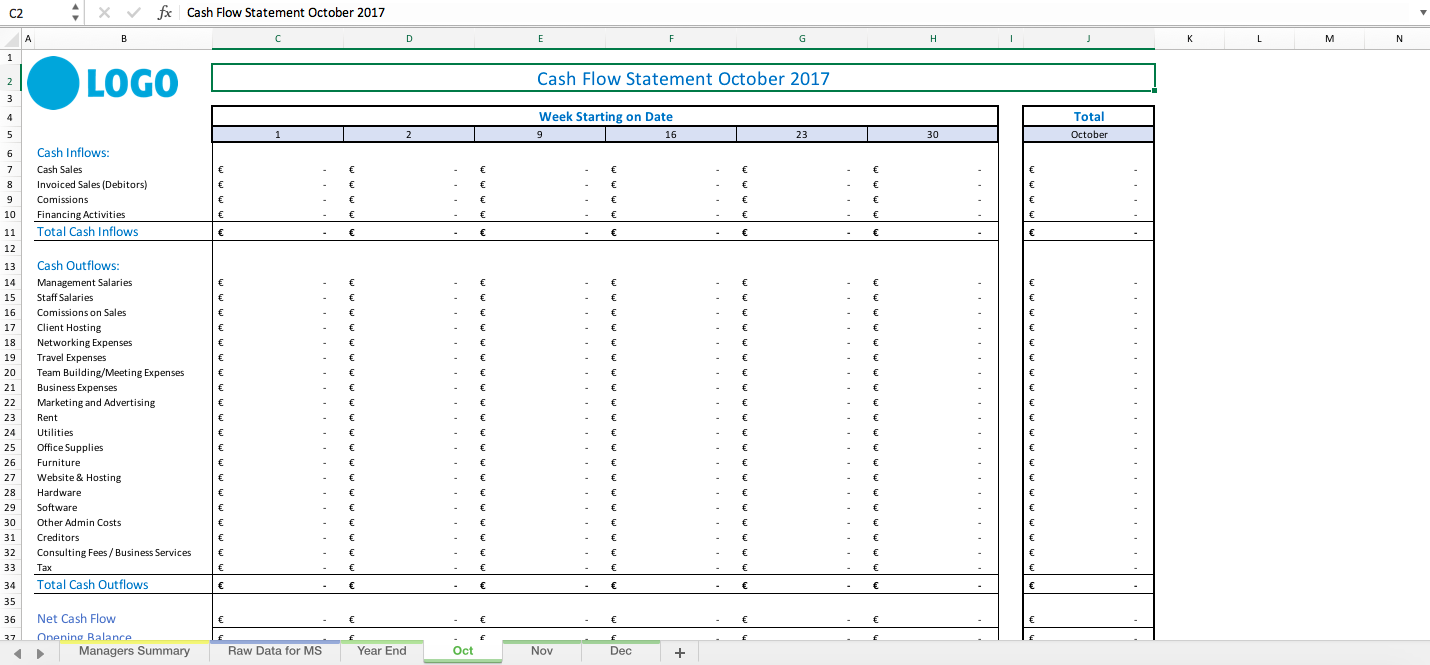This screenshot has width=1430, height=665.
Task: Click inside the formula bar
Action: pos(400,12)
